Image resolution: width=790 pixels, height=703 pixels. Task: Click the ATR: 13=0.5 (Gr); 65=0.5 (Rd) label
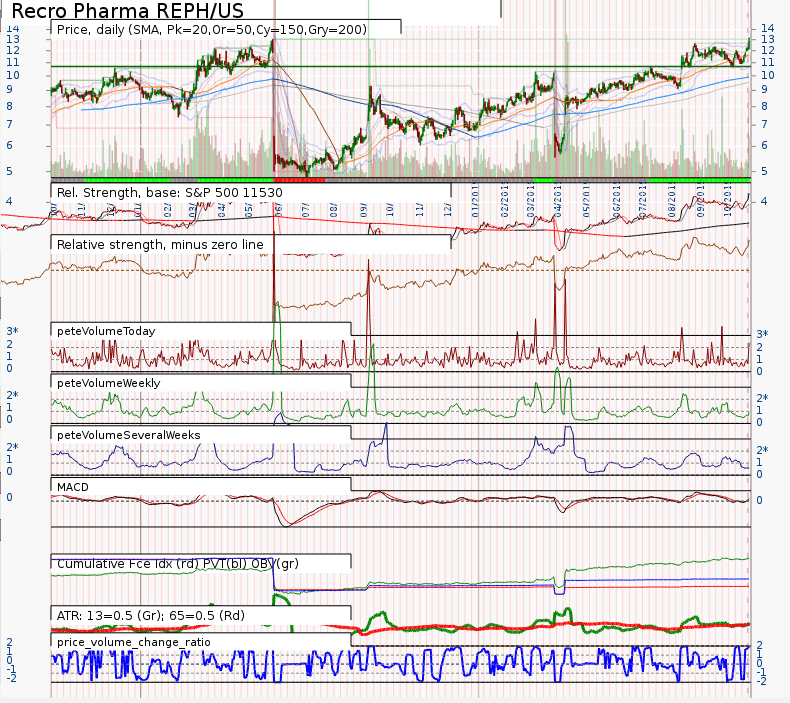(151, 616)
